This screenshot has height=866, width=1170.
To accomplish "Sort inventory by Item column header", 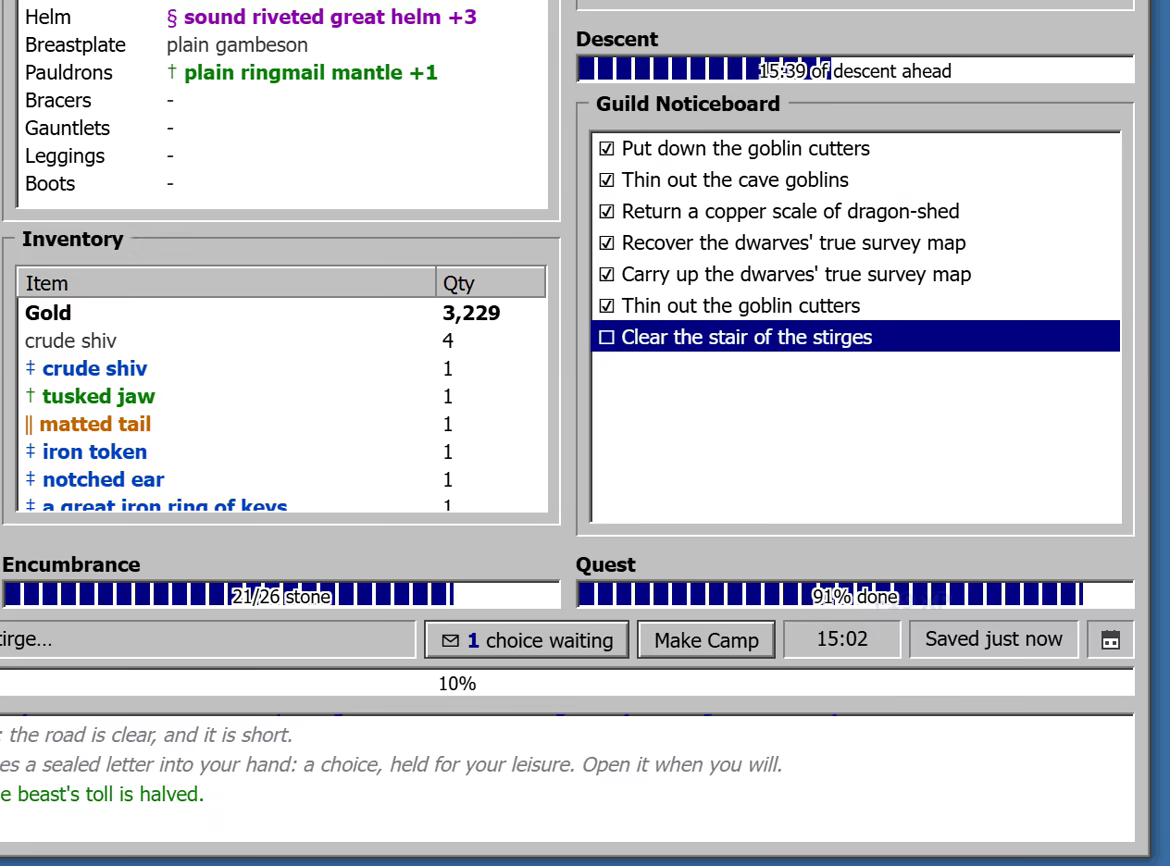I will coord(227,283).
